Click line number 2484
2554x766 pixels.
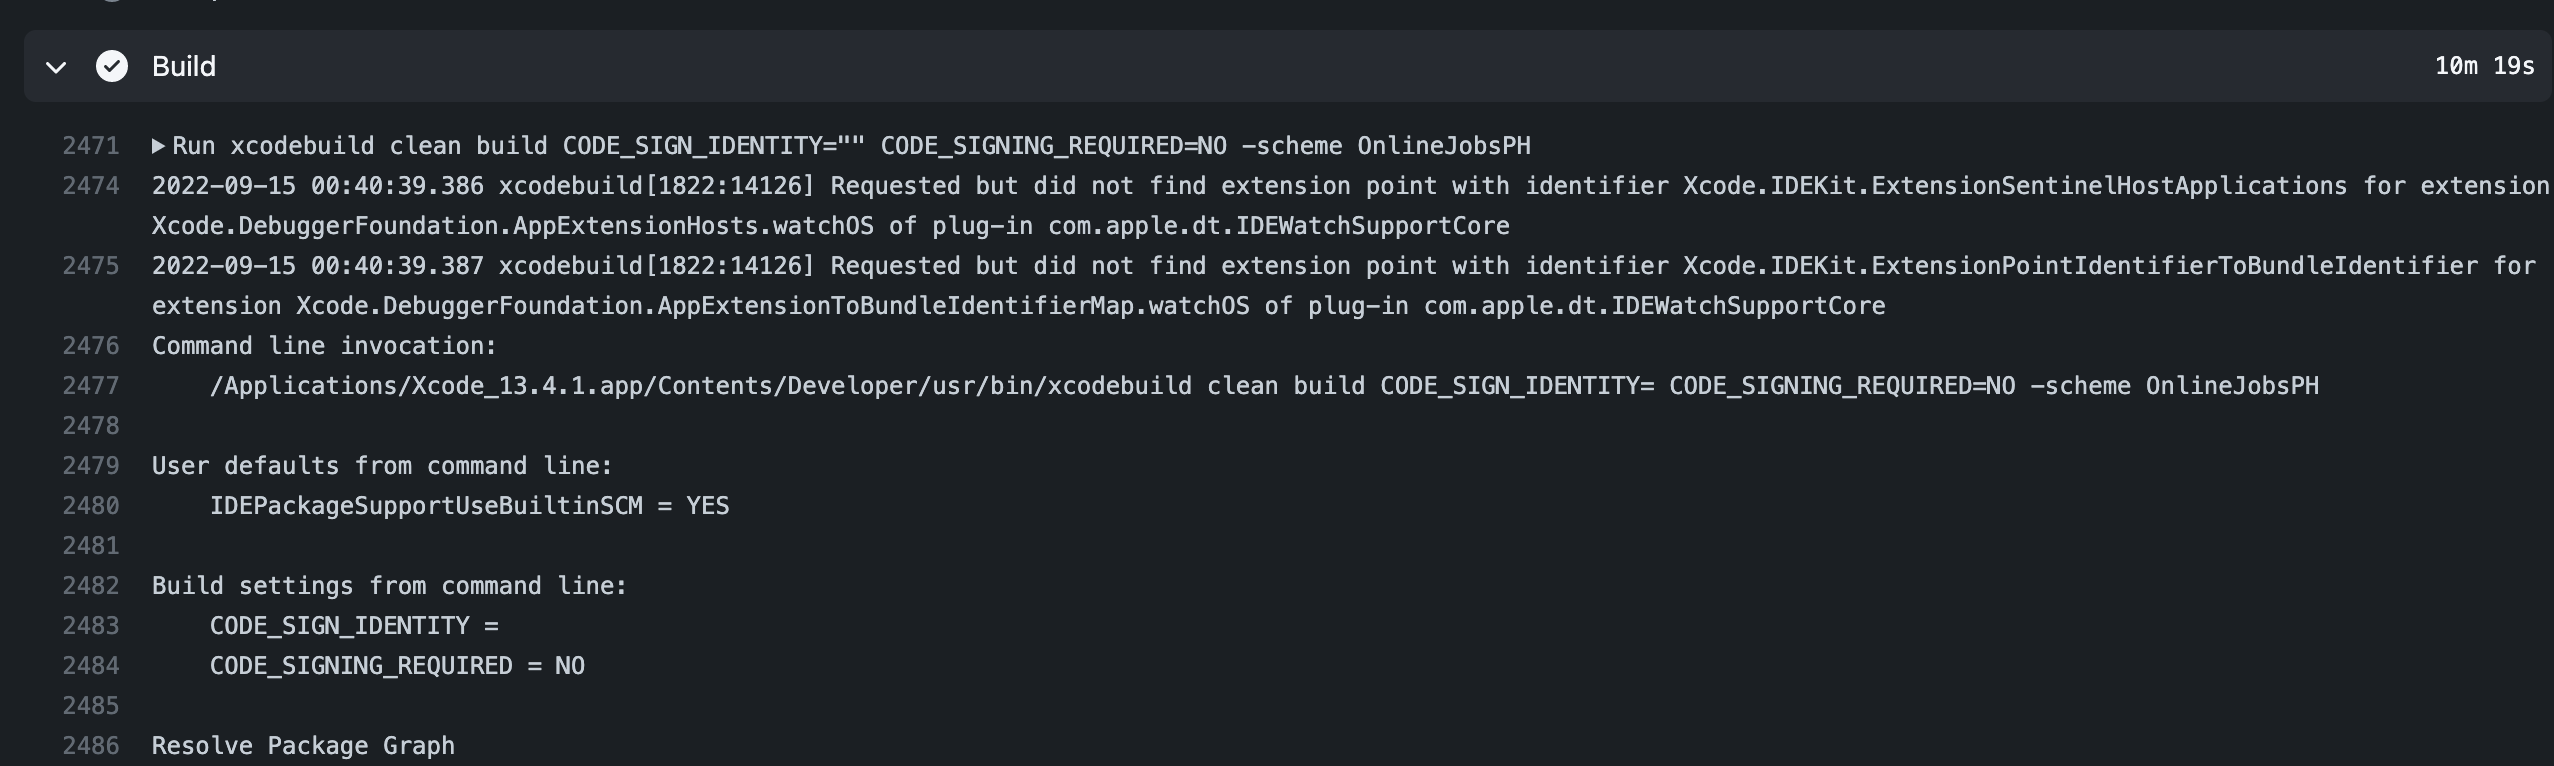[x=91, y=666]
